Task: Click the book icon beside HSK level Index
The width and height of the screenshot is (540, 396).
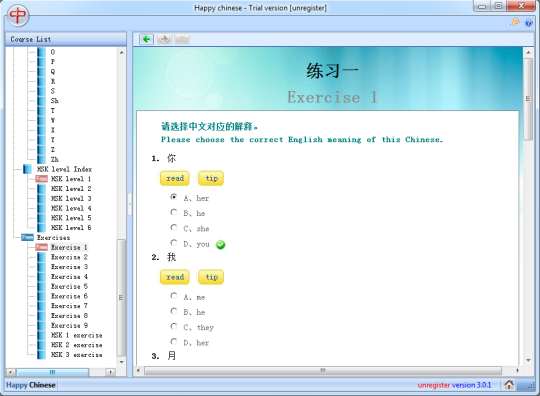Action: tap(28, 169)
